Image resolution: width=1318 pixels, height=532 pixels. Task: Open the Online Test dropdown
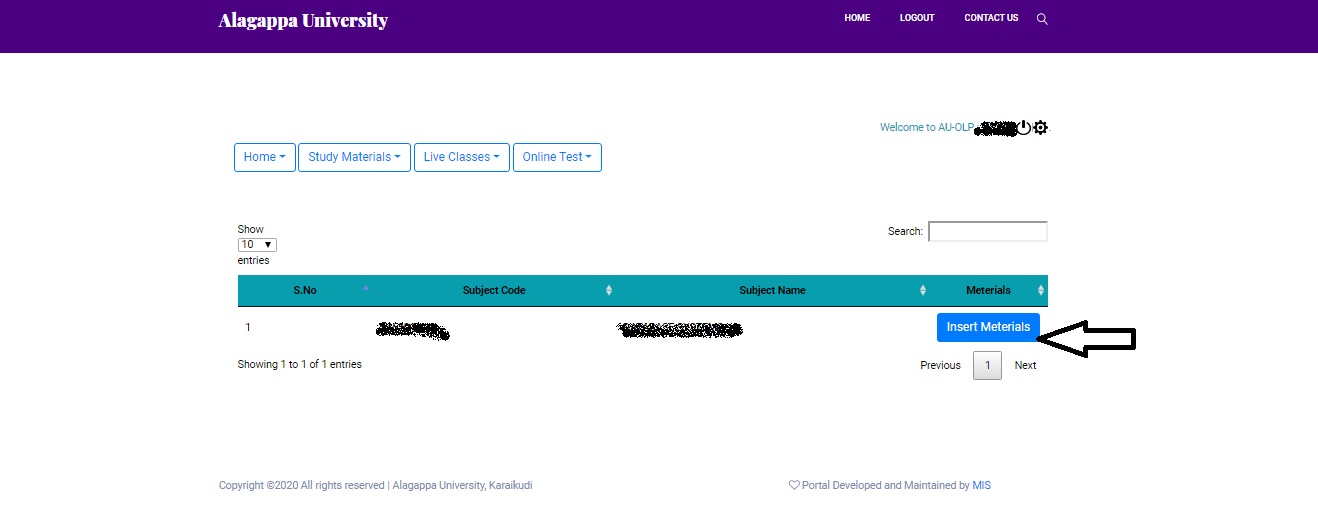(x=557, y=157)
